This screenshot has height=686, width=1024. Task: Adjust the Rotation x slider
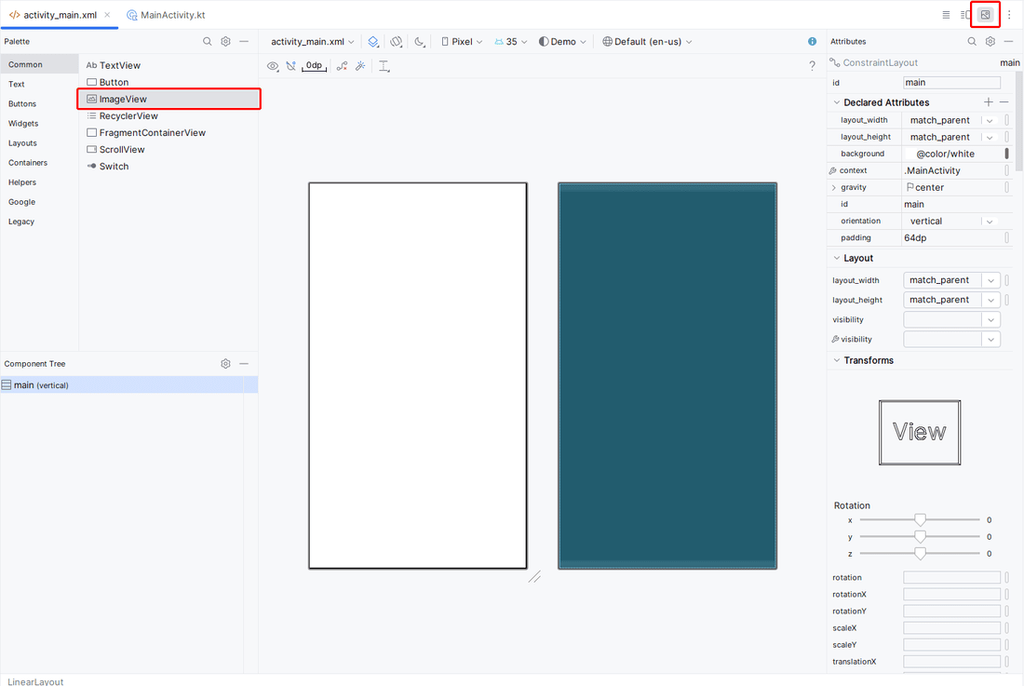pyautogui.click(x=920, y=520)
